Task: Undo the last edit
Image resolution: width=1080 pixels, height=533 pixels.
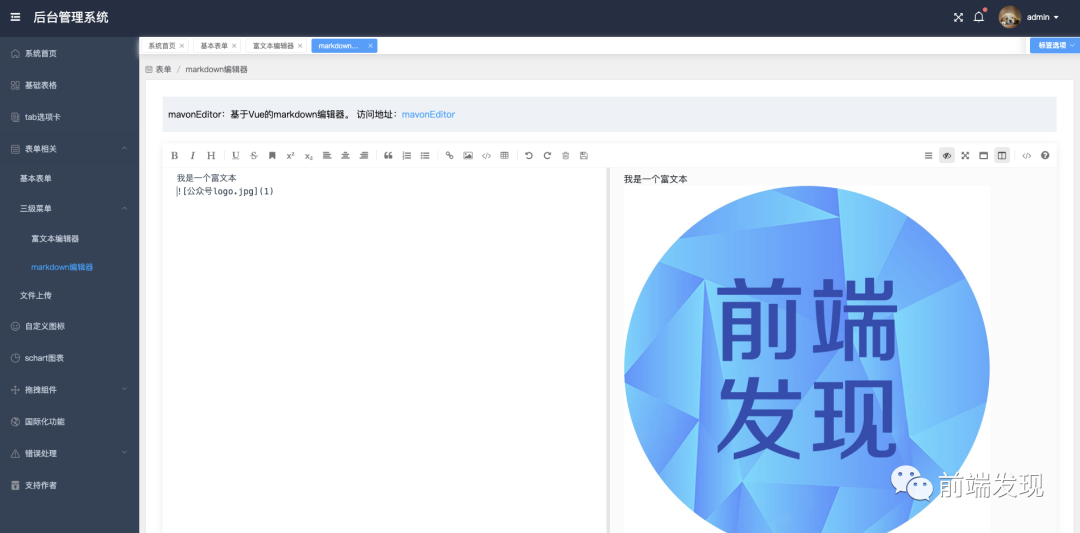Action: click(529, 156)
